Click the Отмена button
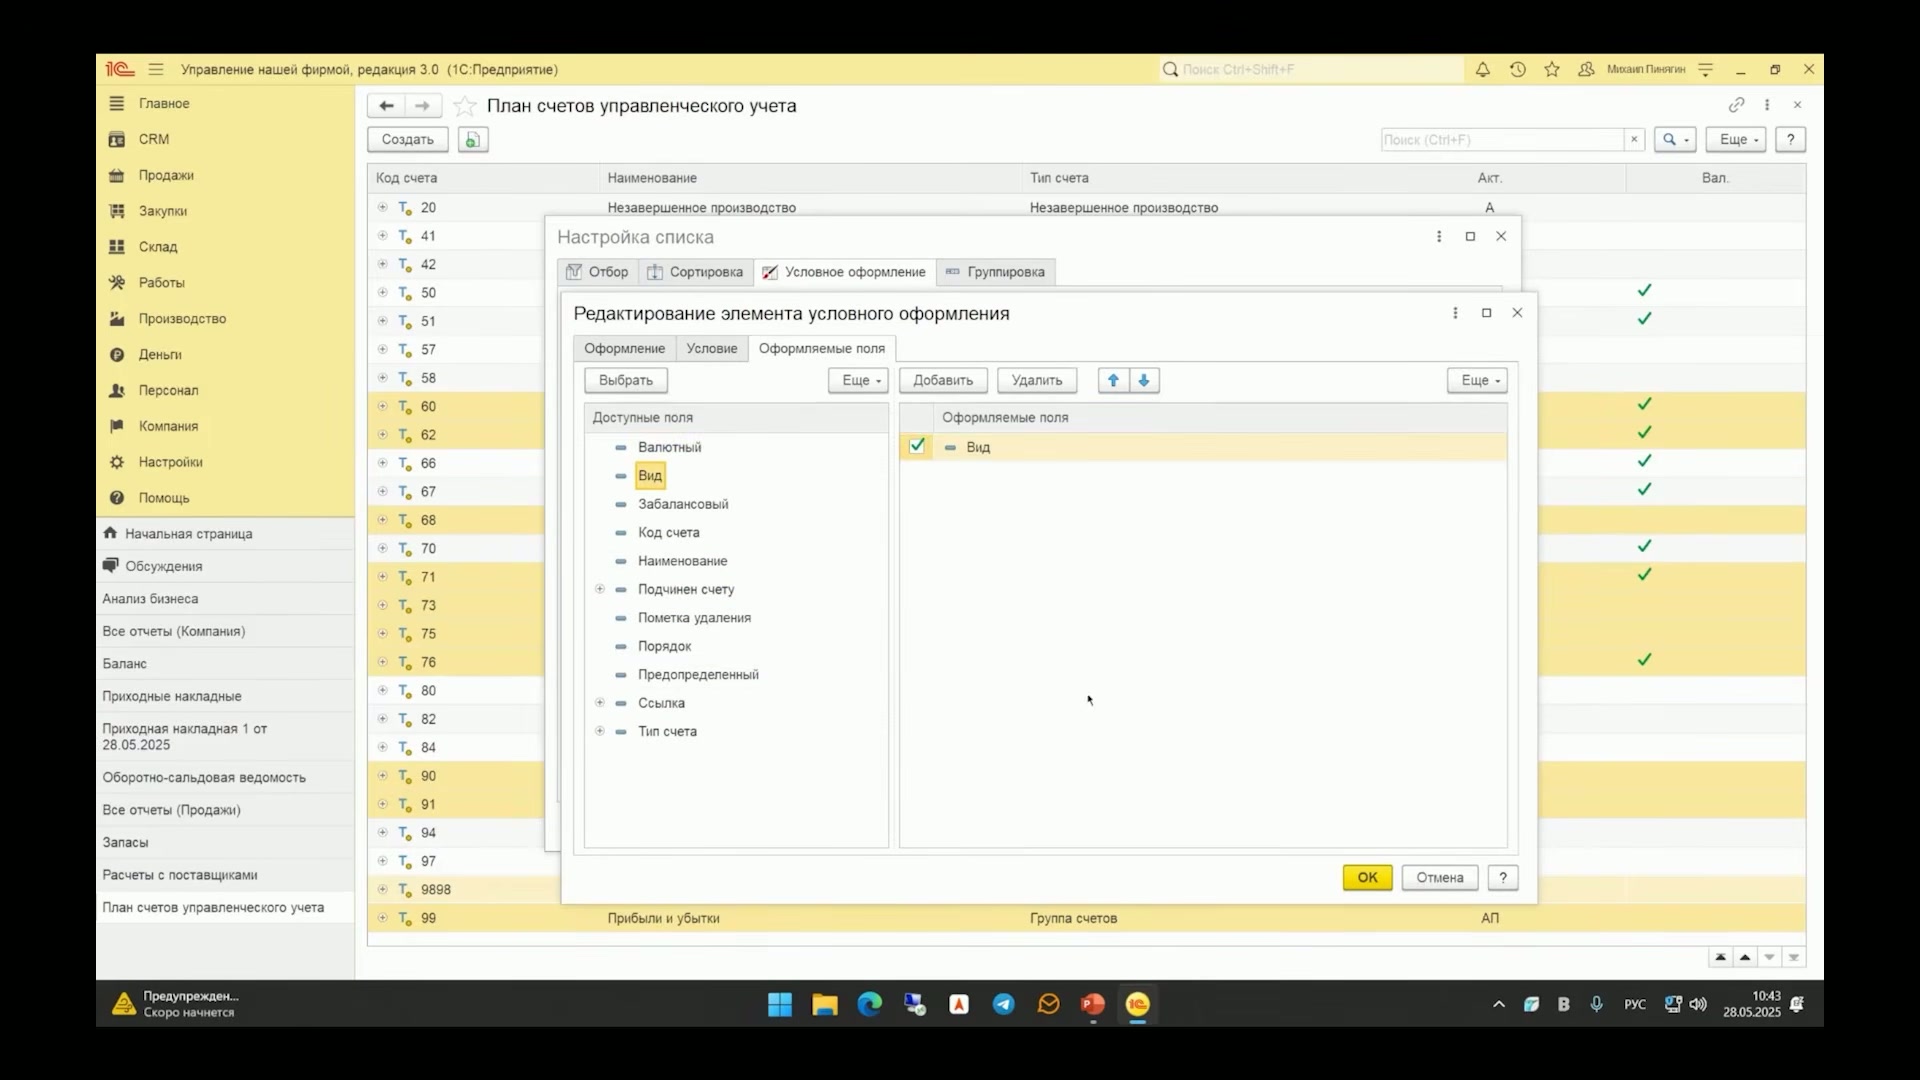This screenshot has height=1080, width=1920. tap(1440, 878)
